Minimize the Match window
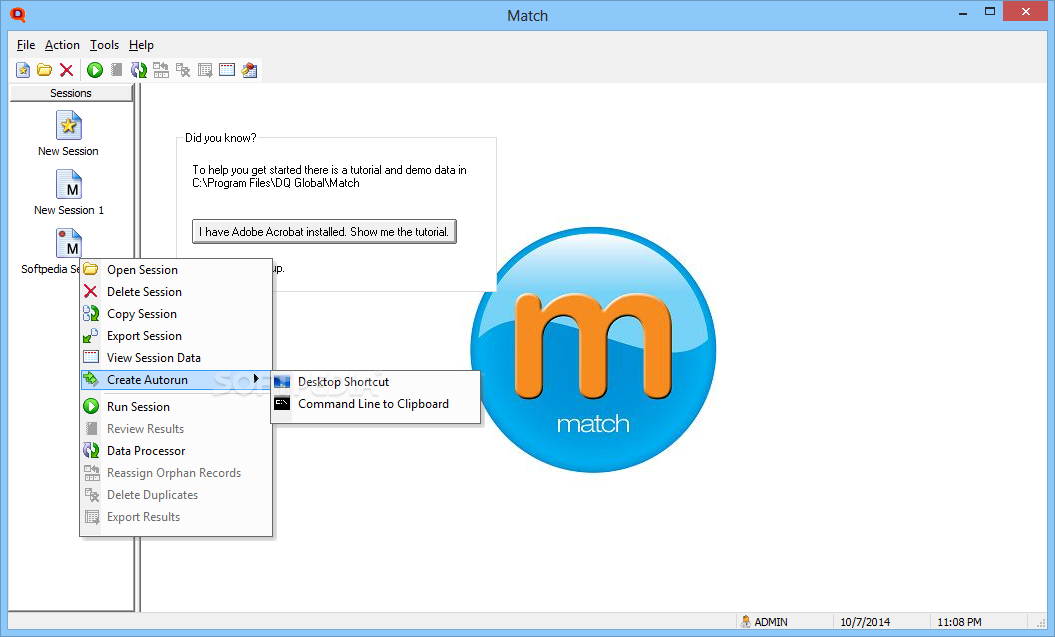Screen dimensions: 1055x637 coord(963,11)
